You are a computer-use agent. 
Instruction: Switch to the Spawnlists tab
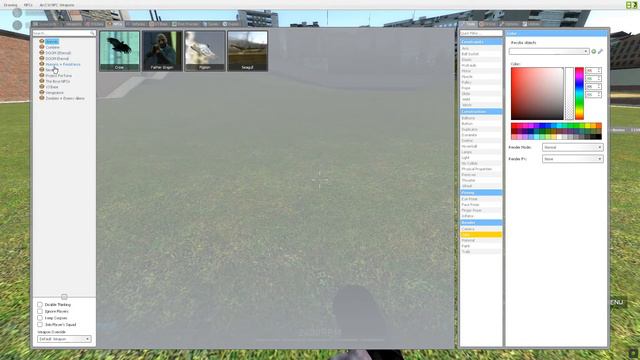click(45, 24)
